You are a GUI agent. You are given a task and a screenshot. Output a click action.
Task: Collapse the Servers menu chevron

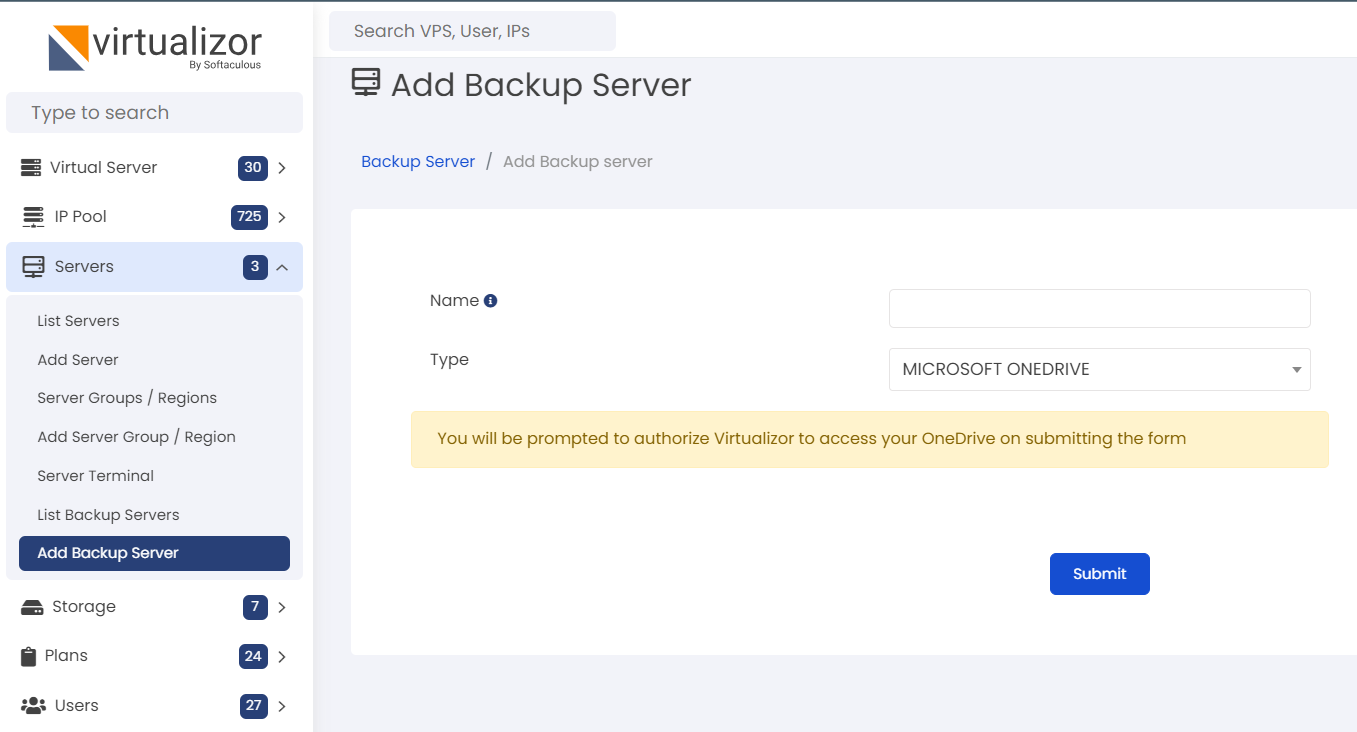tap(282, 267)
